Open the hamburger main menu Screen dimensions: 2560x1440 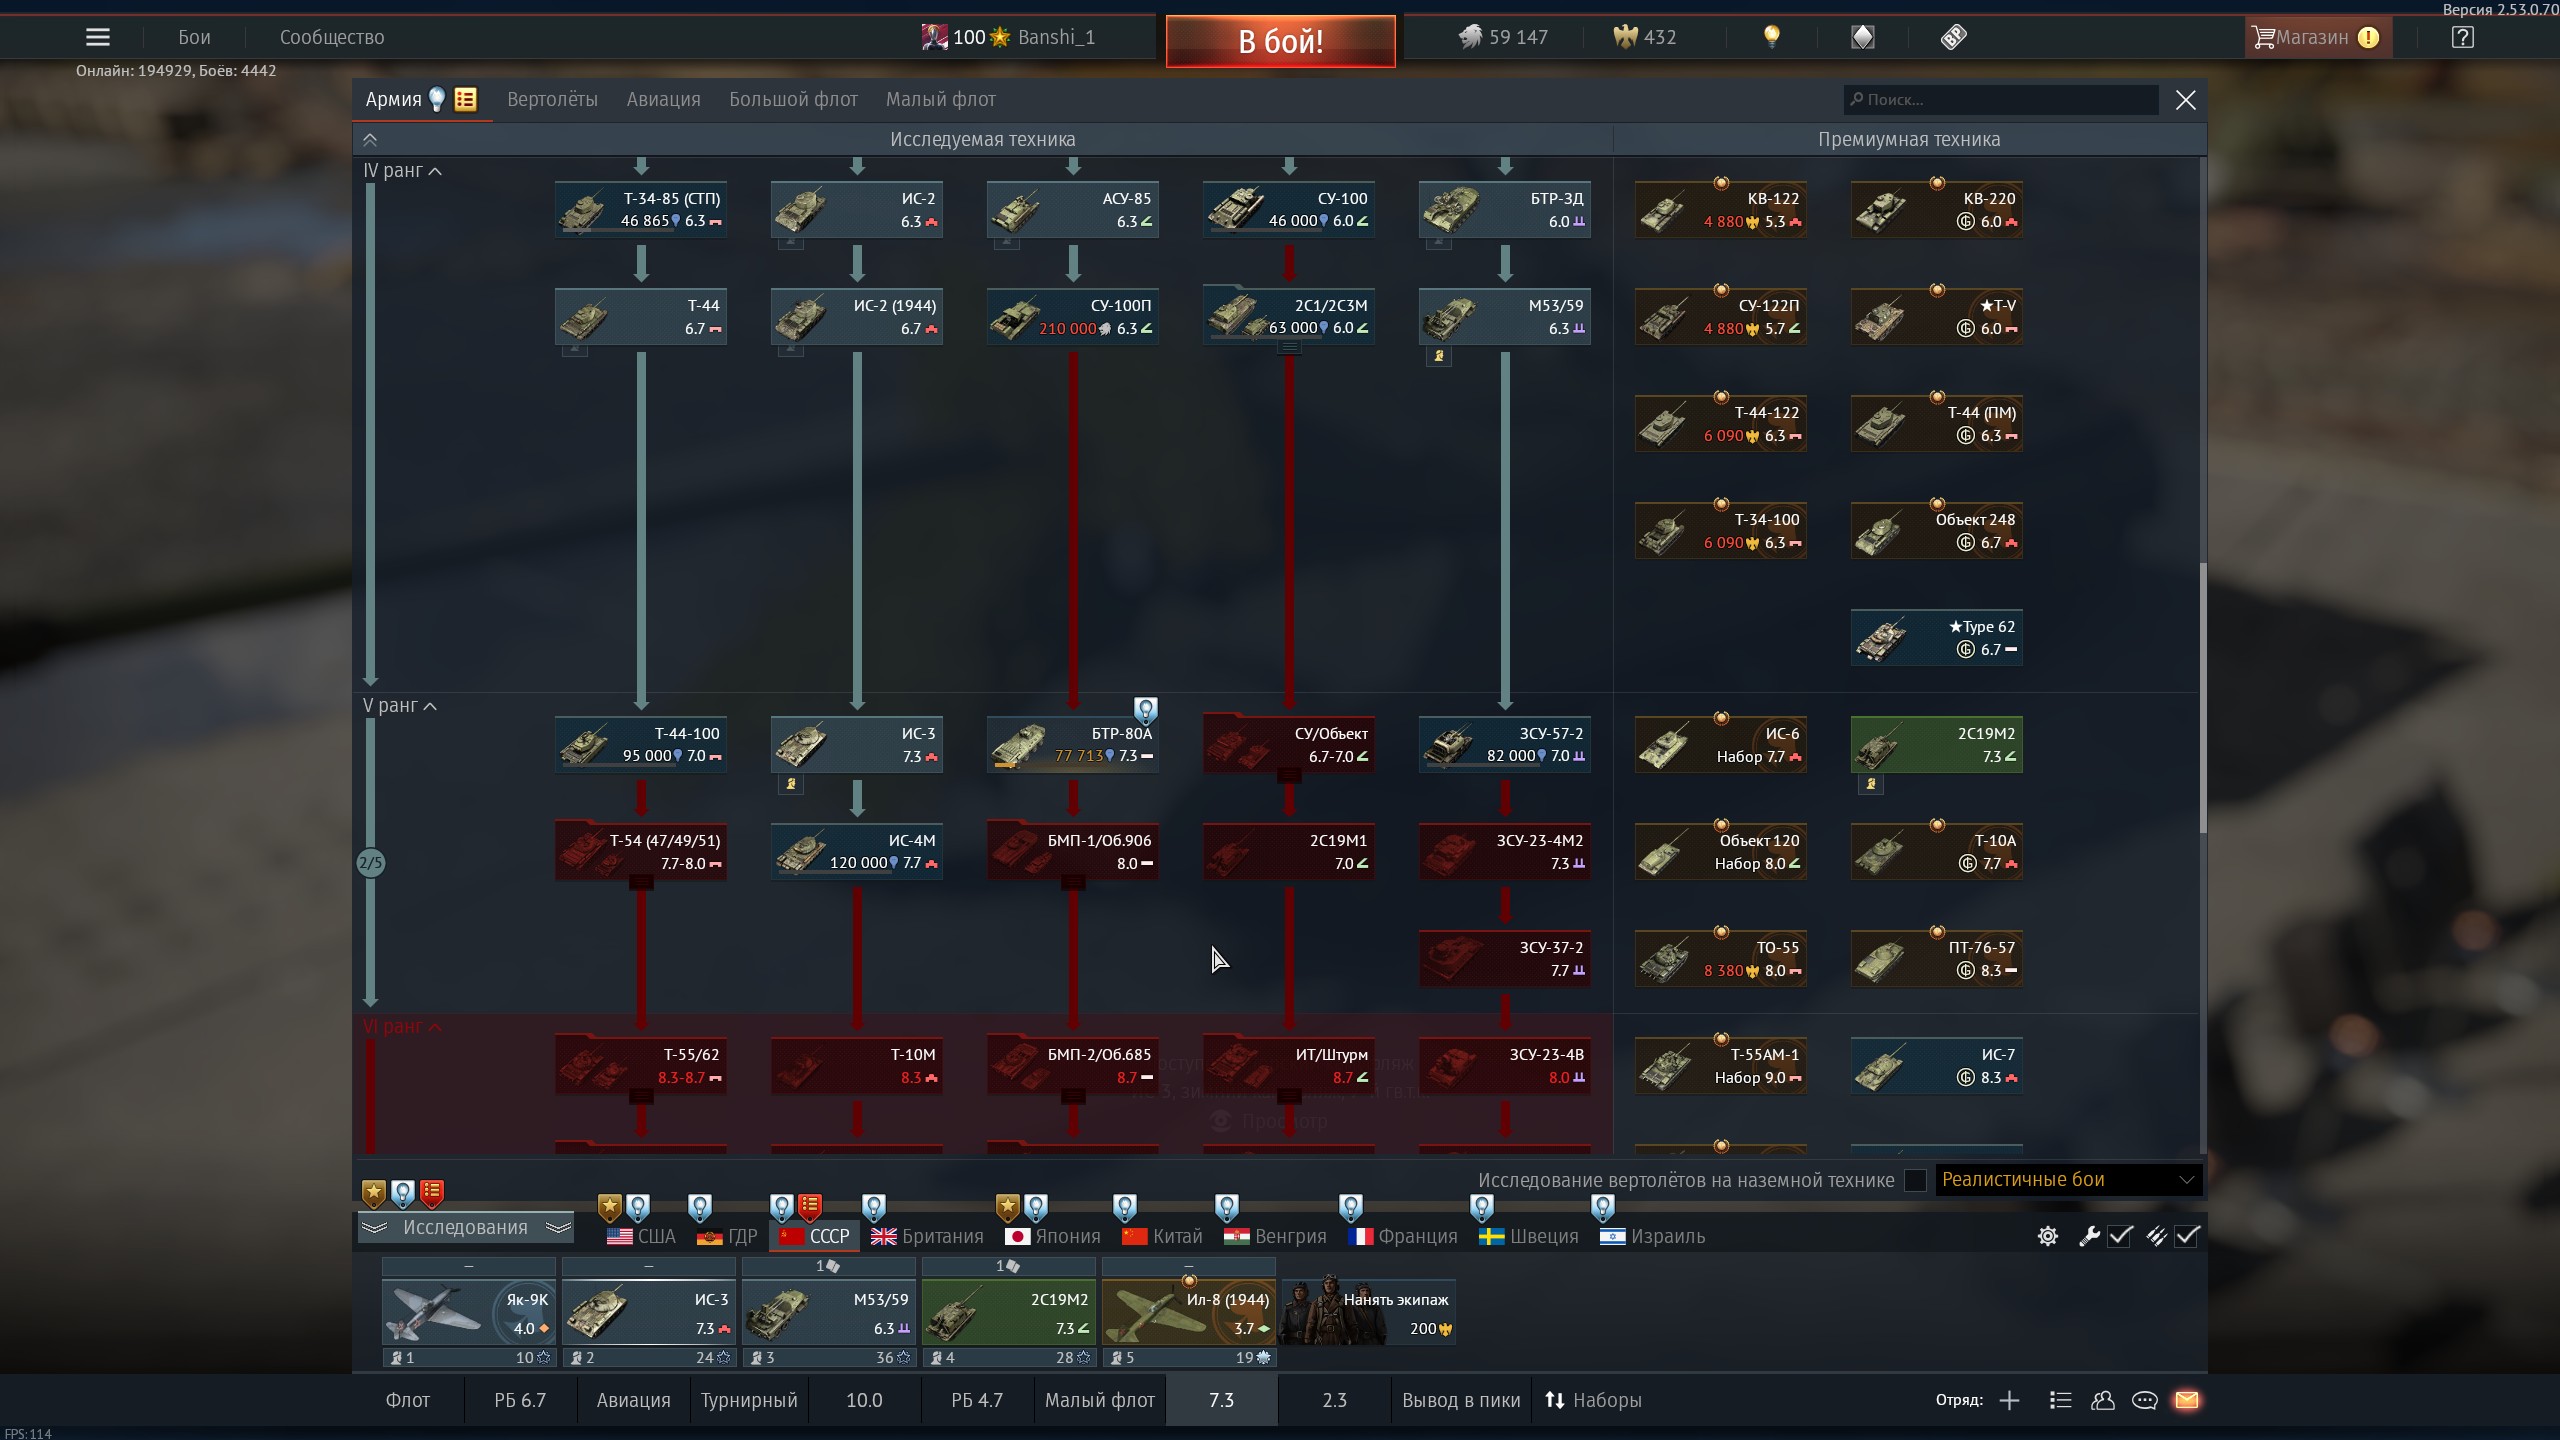tap(97, 38)
